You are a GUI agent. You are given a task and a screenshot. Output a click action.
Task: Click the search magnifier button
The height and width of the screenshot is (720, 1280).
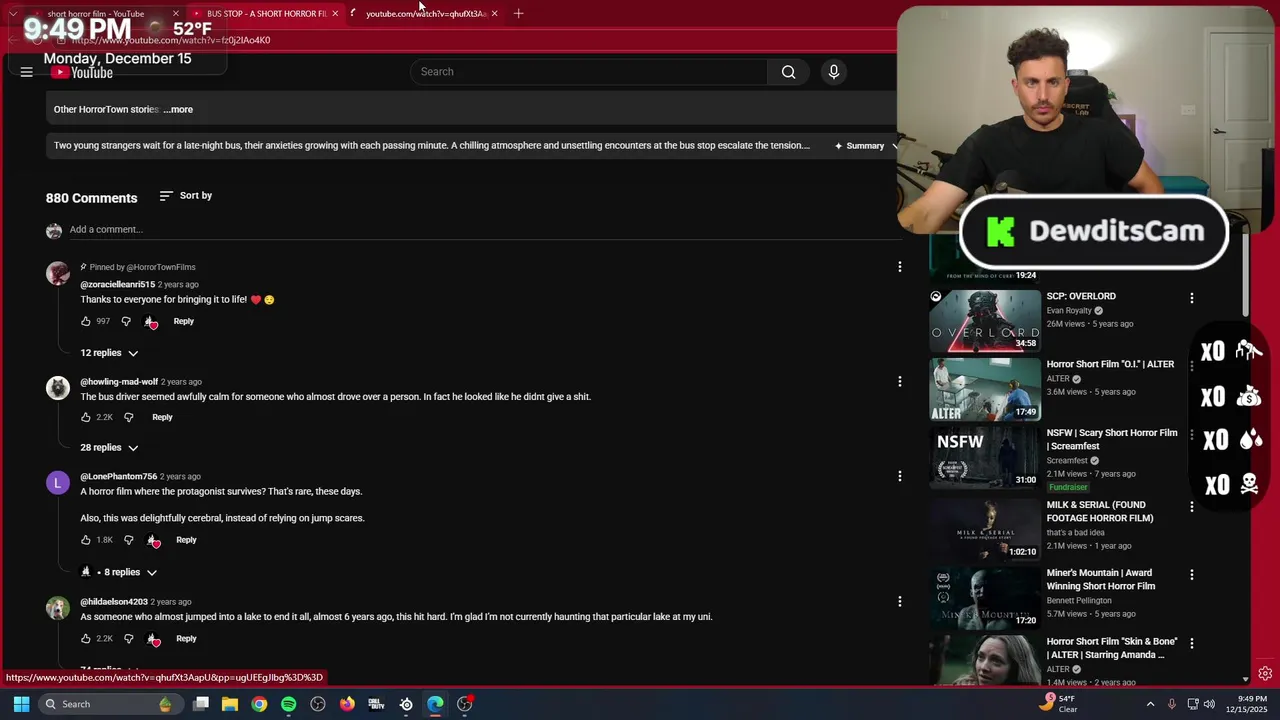tap(788, 72)
